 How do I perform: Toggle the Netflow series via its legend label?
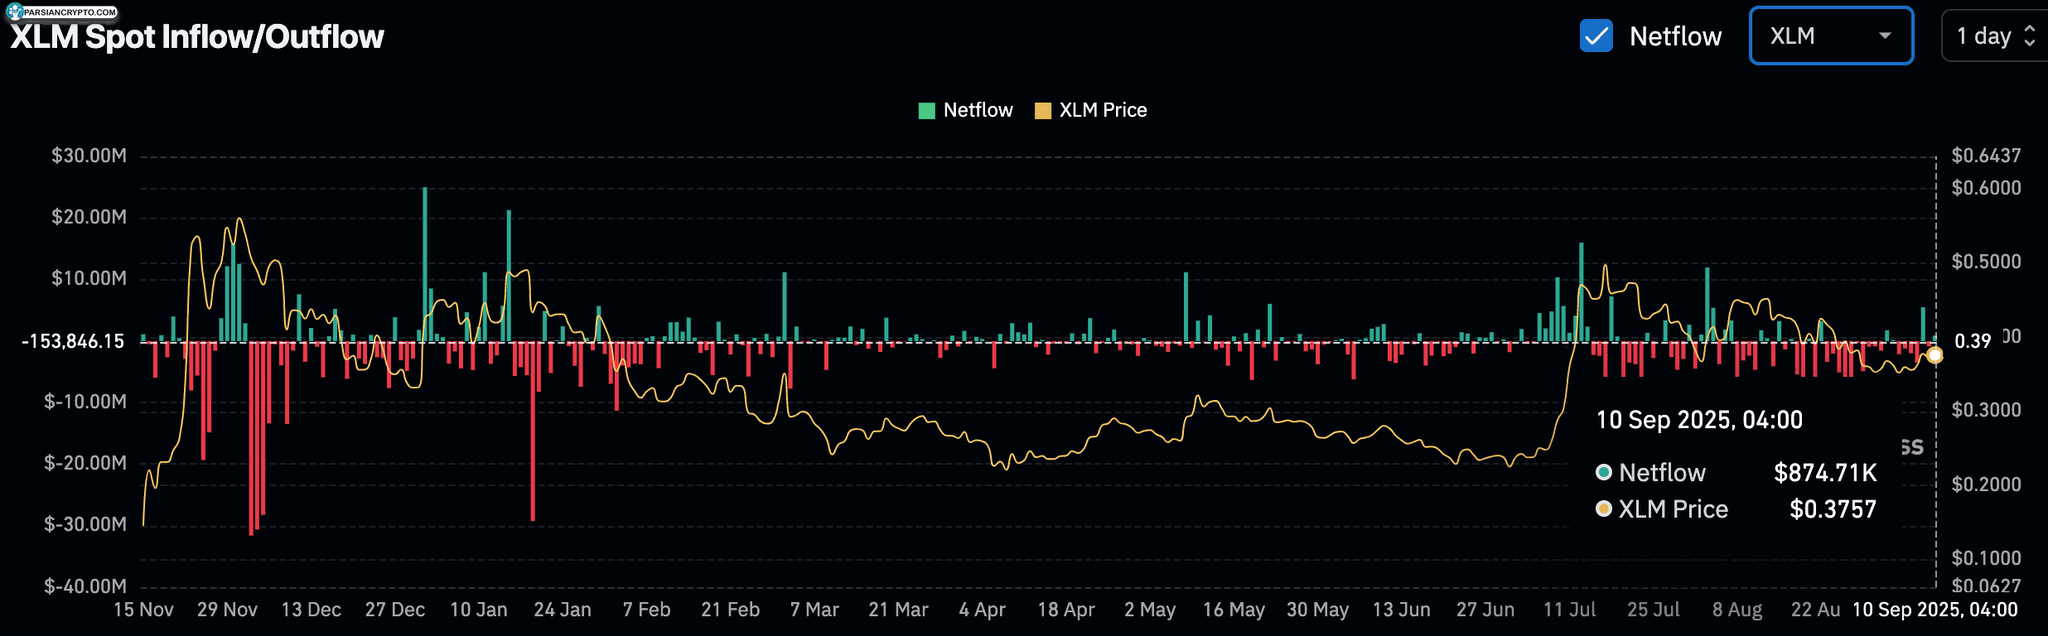point(977,111)
